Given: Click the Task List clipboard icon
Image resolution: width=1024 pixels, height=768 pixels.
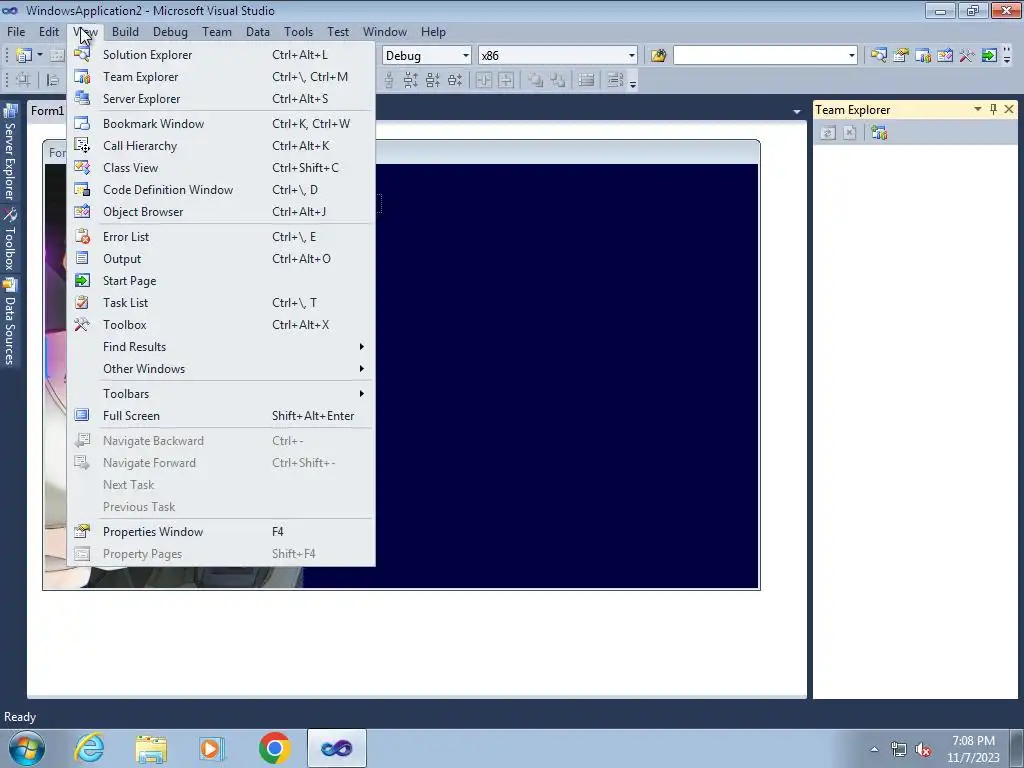Looking at the screenshot, I should (x=82, y=302).
